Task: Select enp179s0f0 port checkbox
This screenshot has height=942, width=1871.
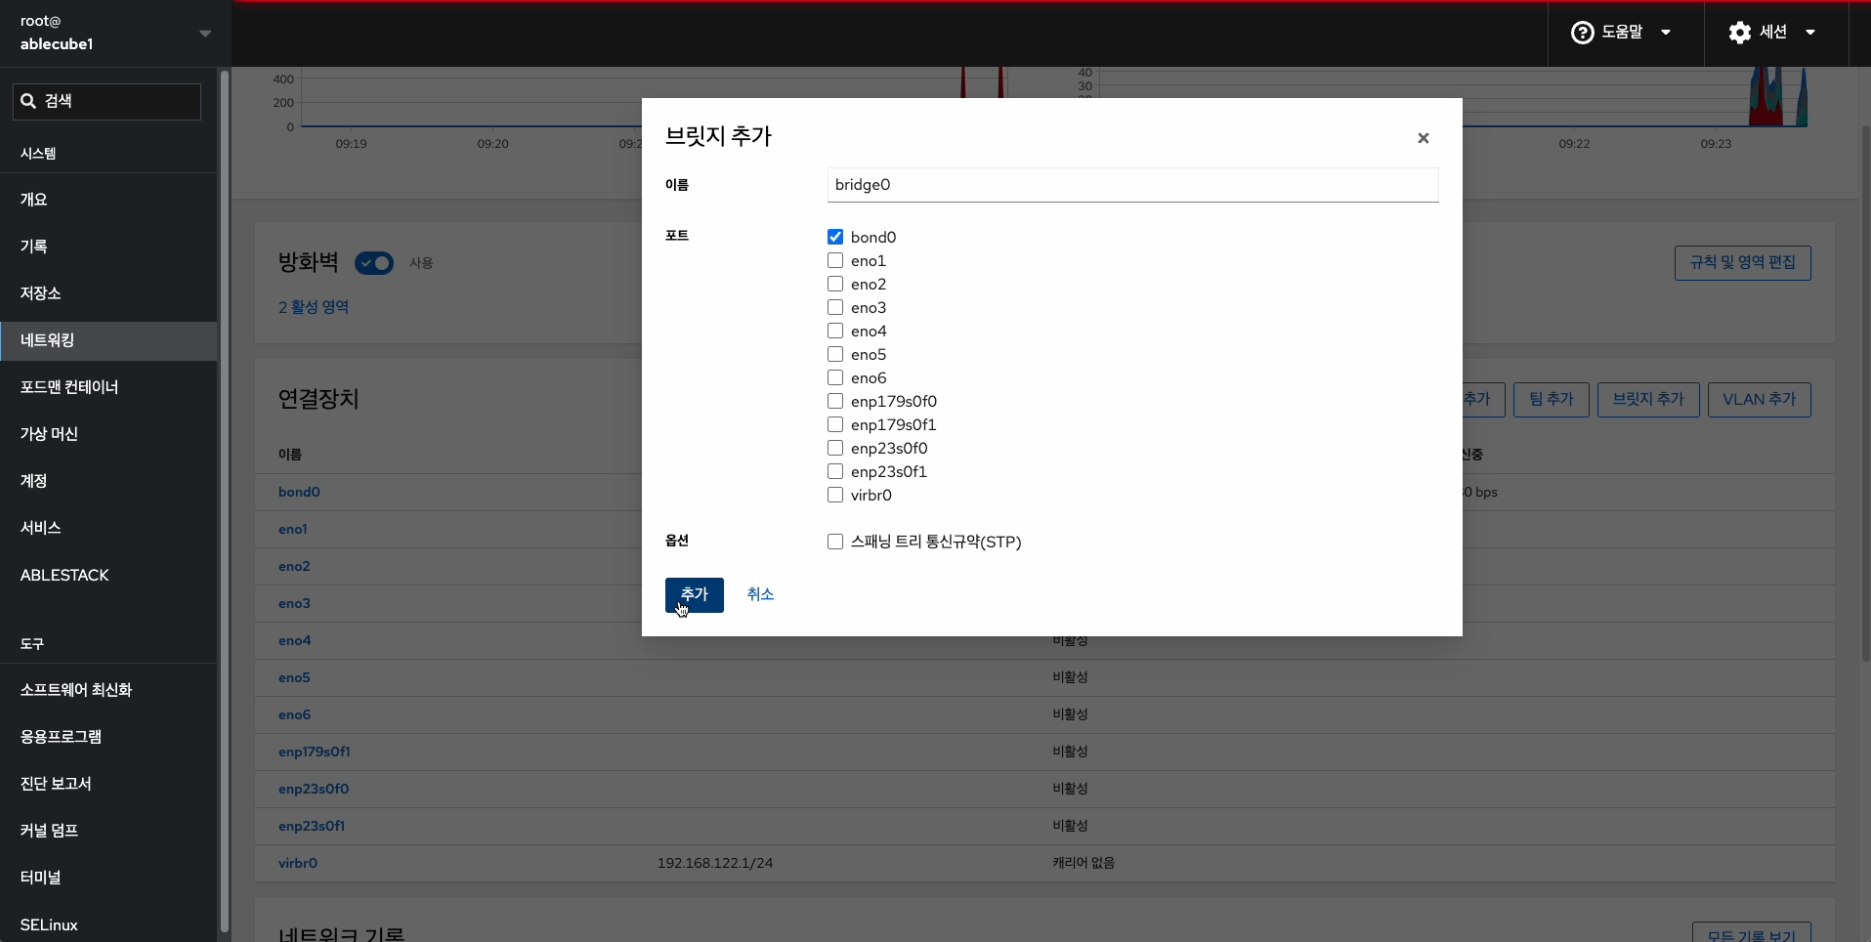Action: click(x=835, y=401)
